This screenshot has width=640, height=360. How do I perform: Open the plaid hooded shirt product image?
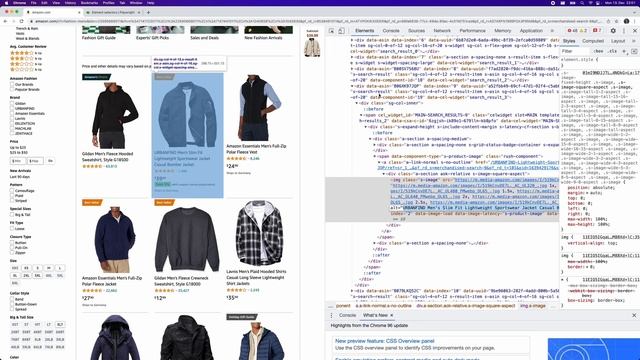tap(259, 233)
